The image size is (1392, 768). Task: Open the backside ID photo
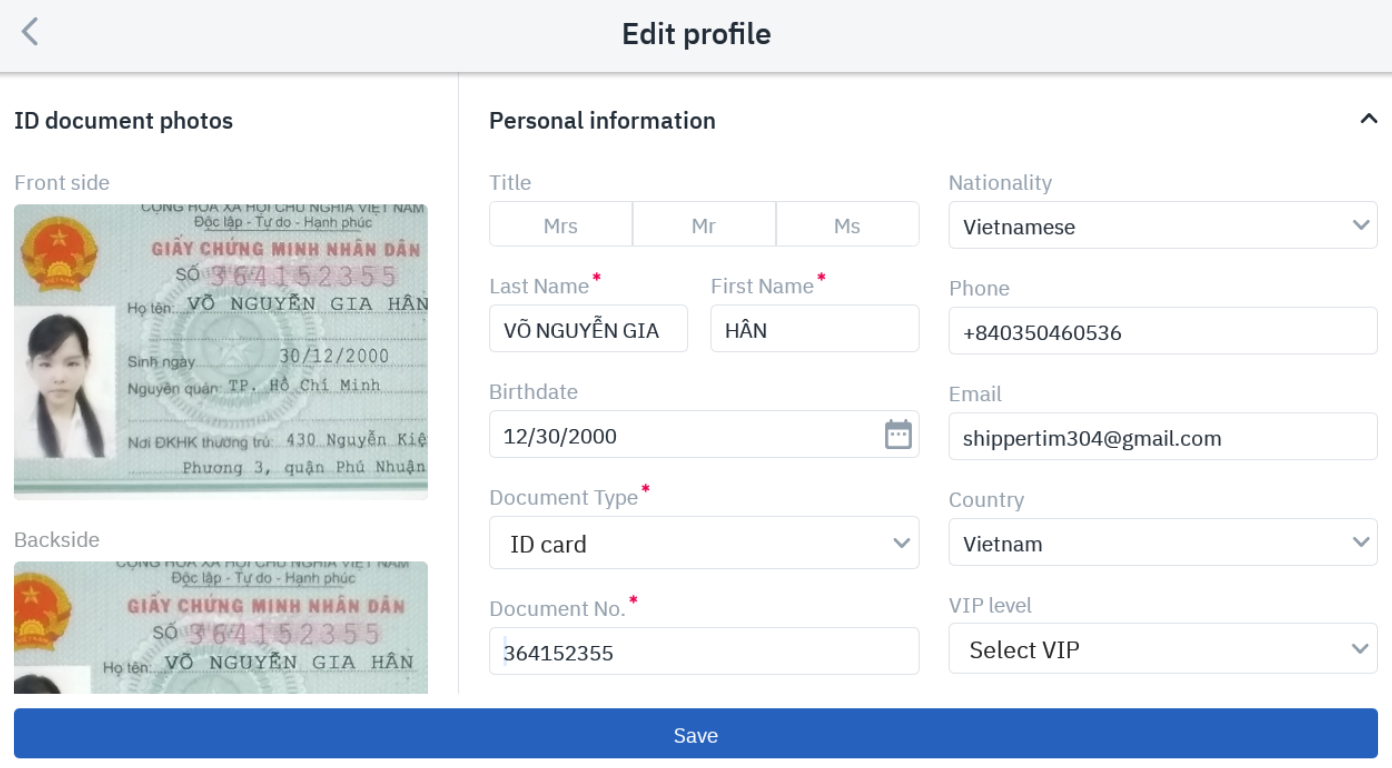click(x=221, y=627)
